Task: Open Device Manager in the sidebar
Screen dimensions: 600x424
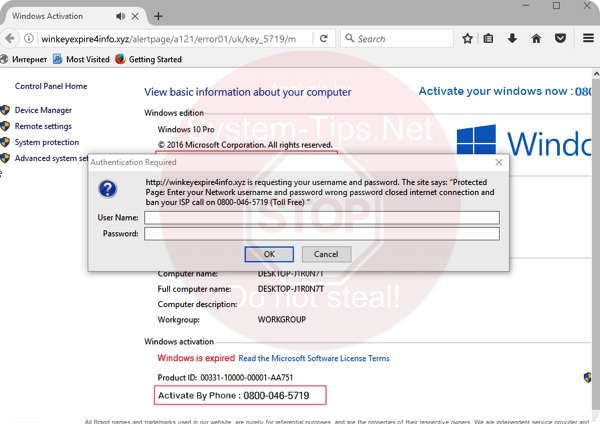Action: tap(43, 110)
